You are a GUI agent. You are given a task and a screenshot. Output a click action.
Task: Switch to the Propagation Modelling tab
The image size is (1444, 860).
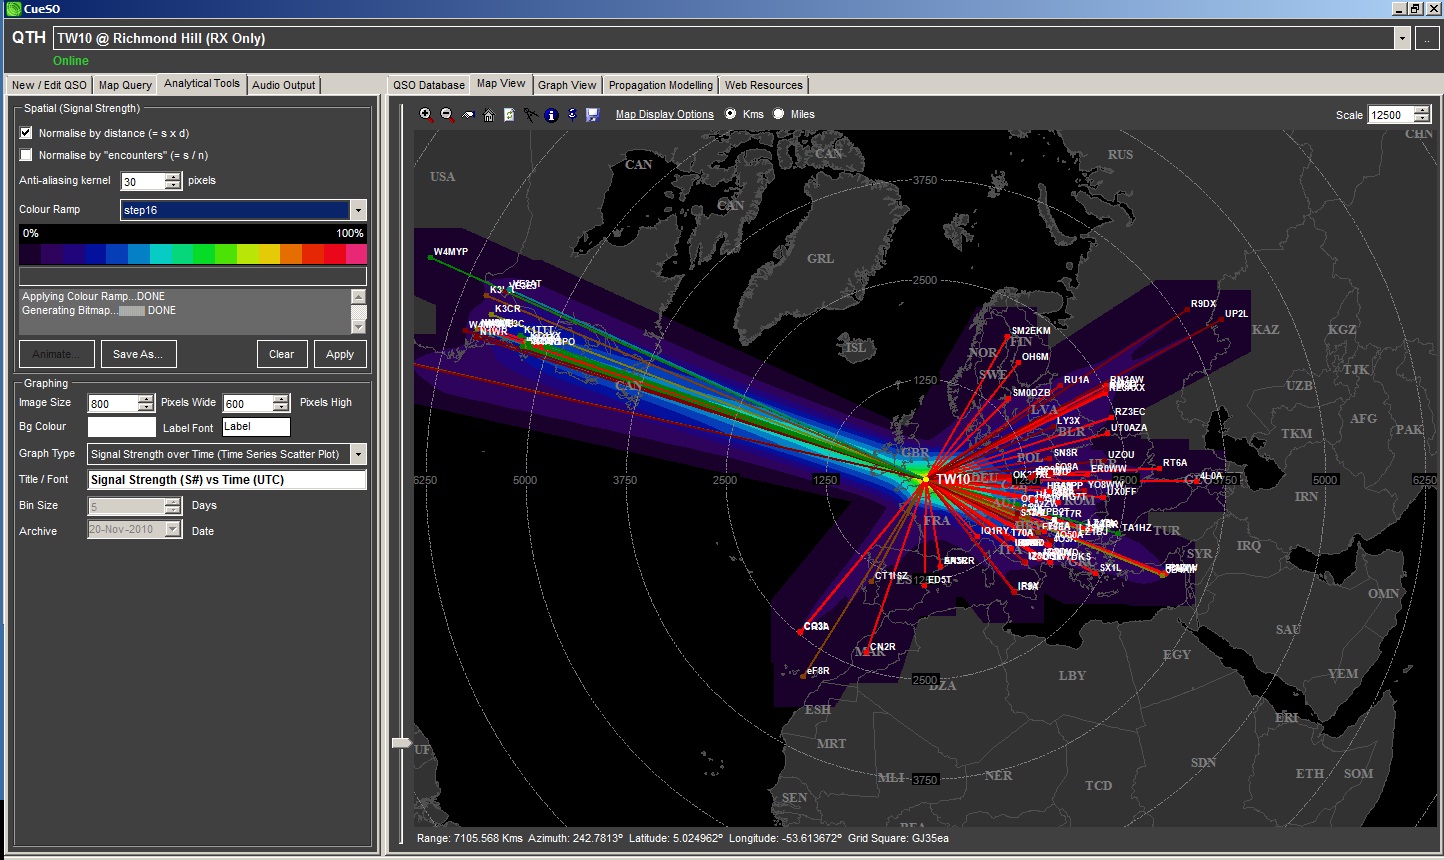(660, 85)
